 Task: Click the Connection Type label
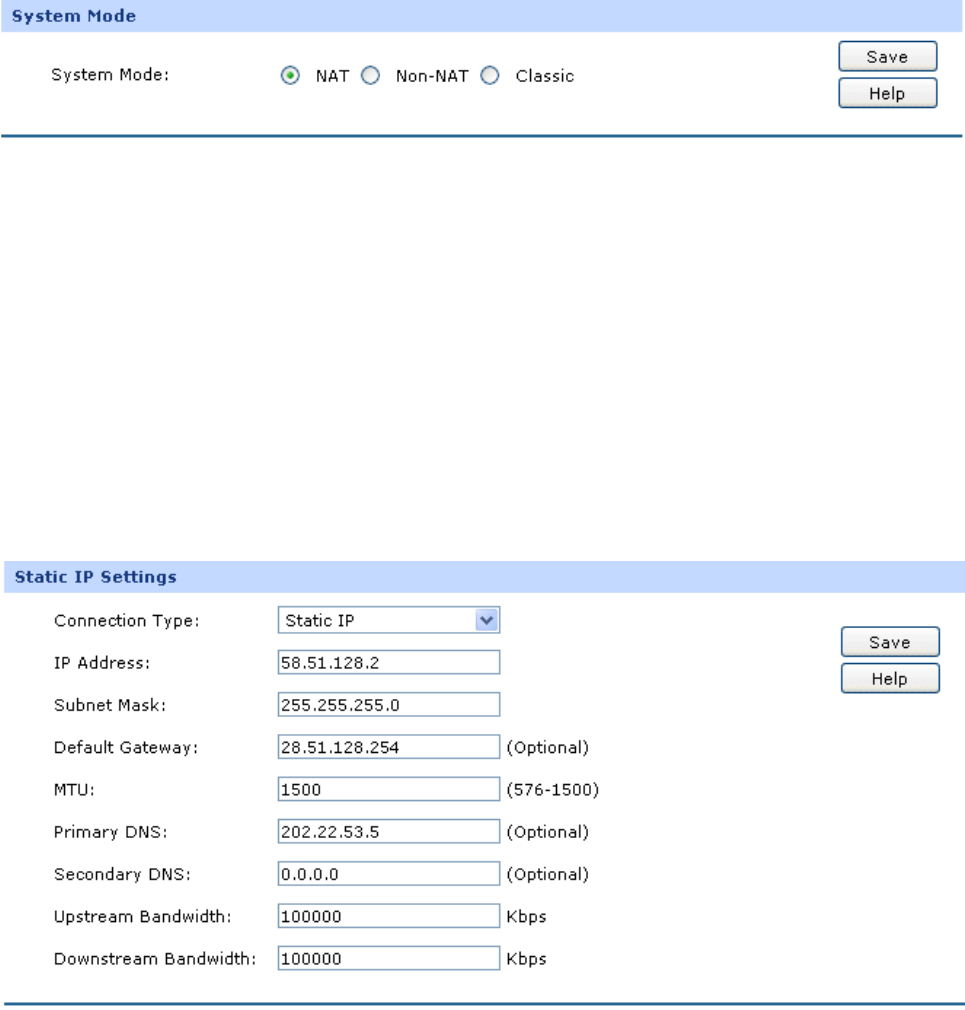pos(127,621)
